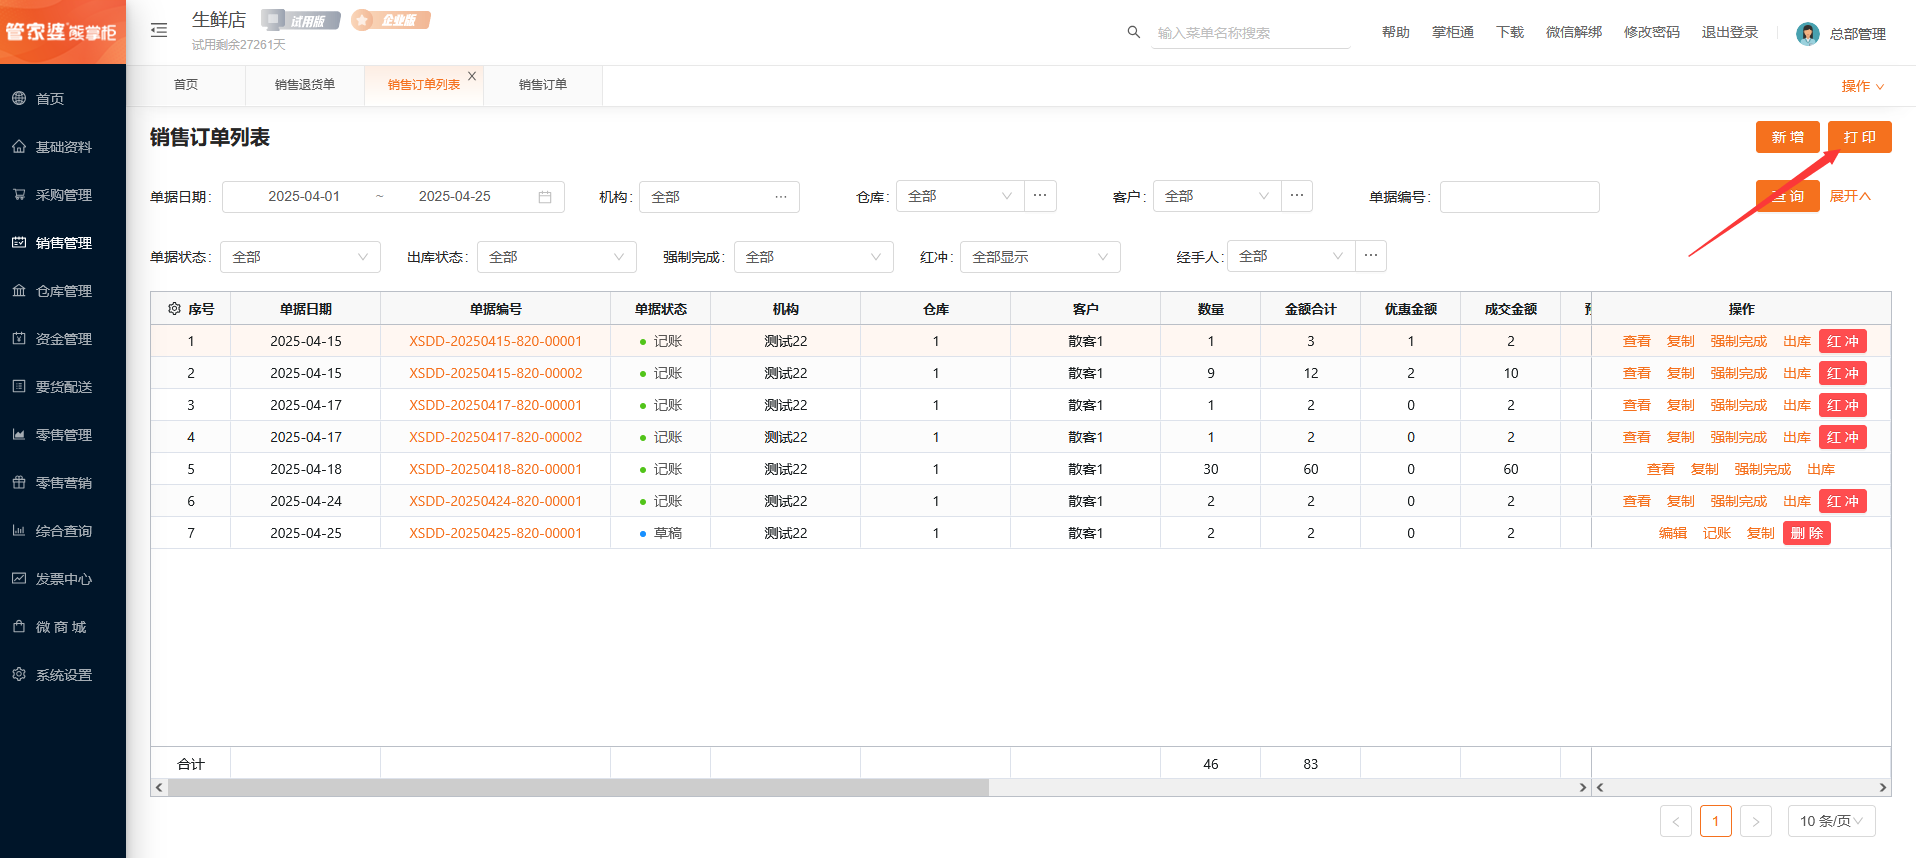Click the user avatar icon for 总部管理
Image resolution: width=1916 pixels, height=858 pixels.
[x=1807, y=33]
